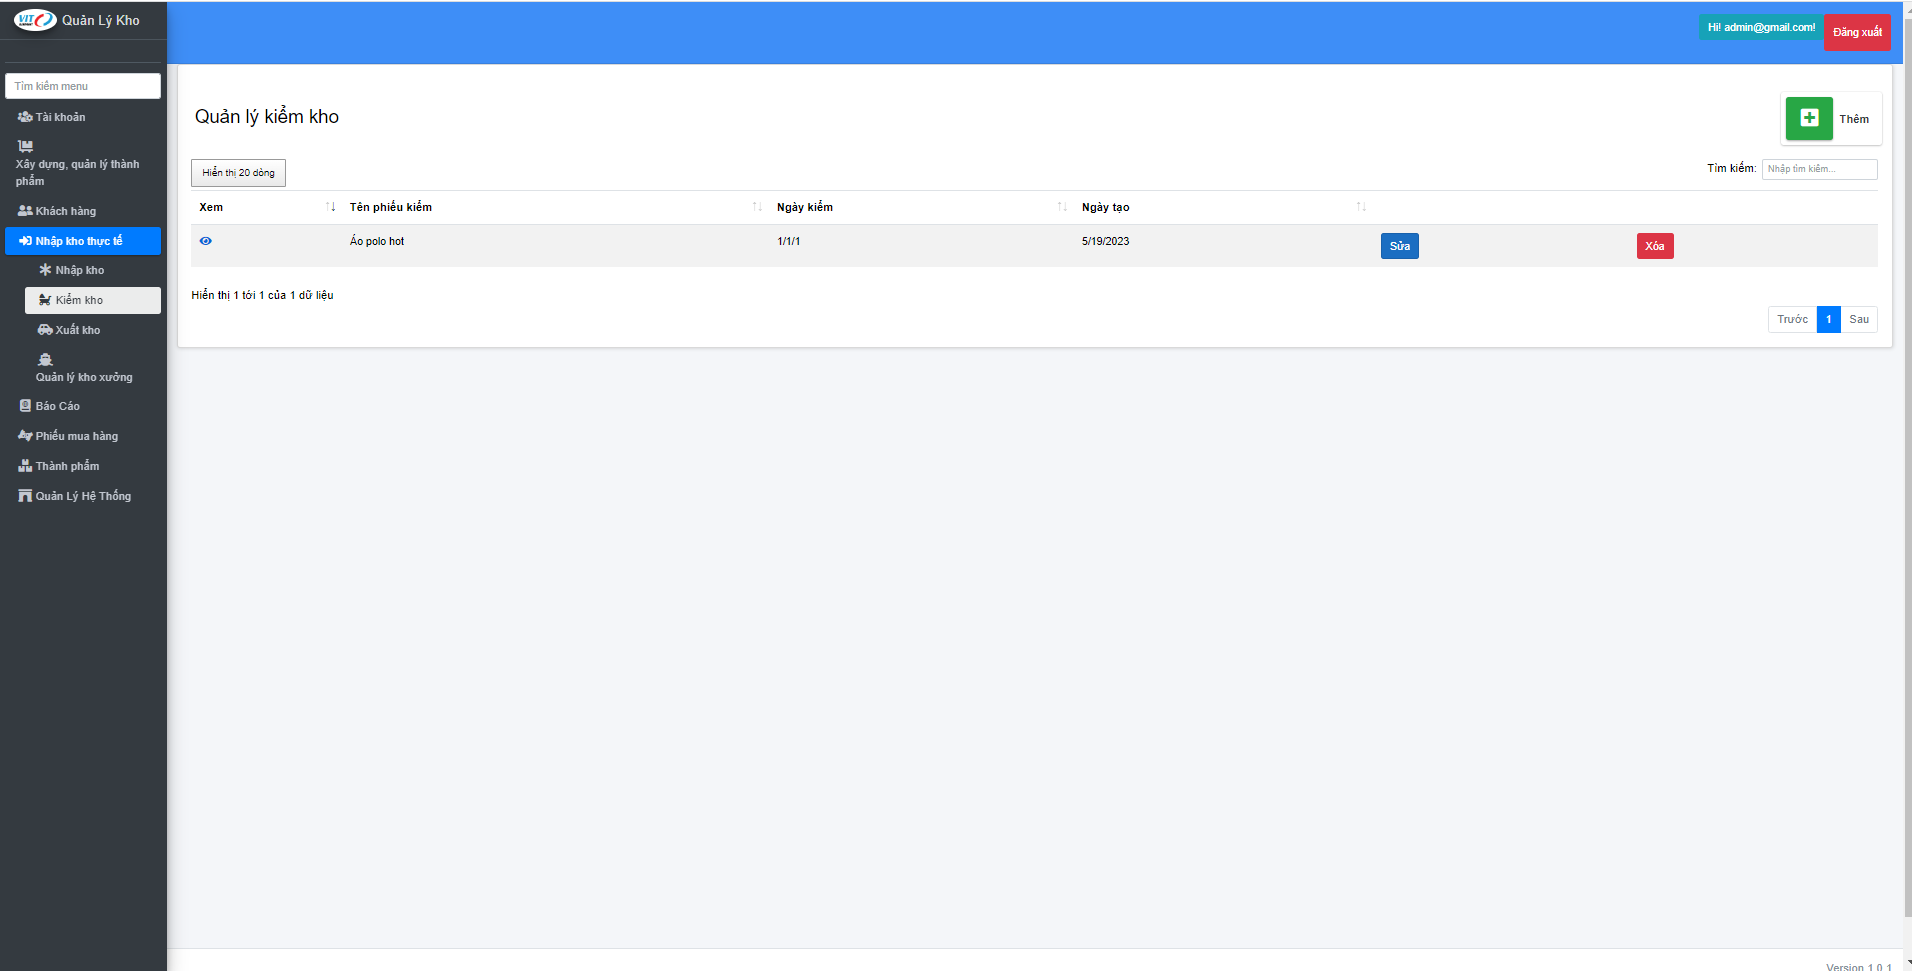Select page 1 in pagination
The width and height of the screenshot is (1912, 971).
pos(1829,319)
